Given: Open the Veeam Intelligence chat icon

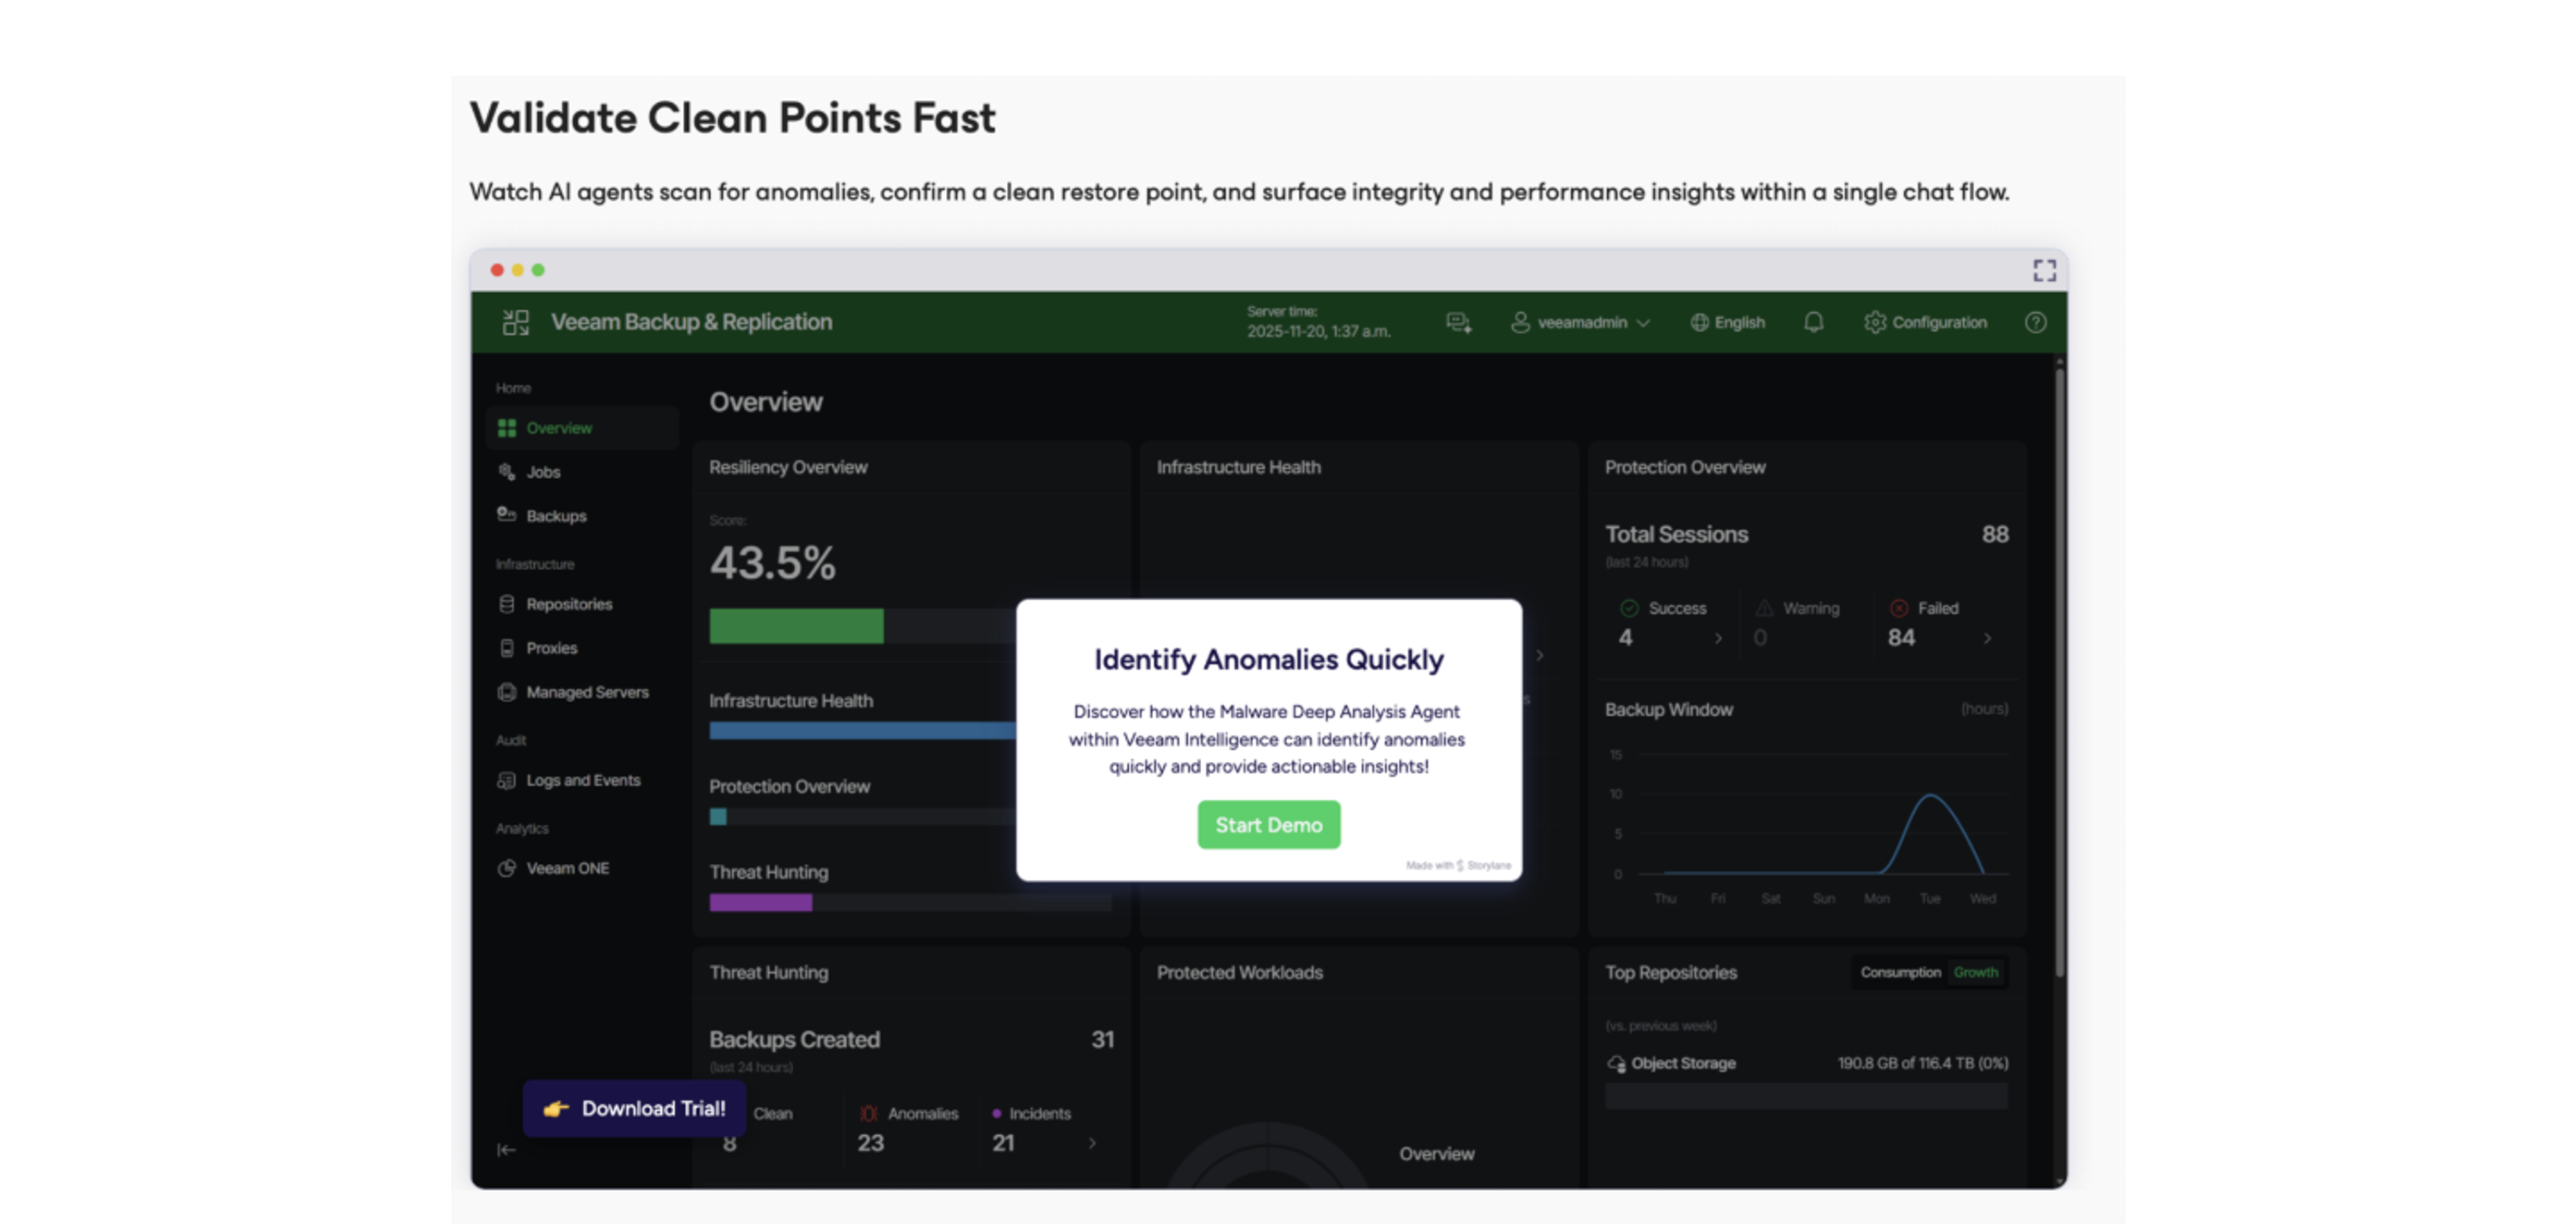Looking at the screenshot, I should click(x=1458, y=322).
